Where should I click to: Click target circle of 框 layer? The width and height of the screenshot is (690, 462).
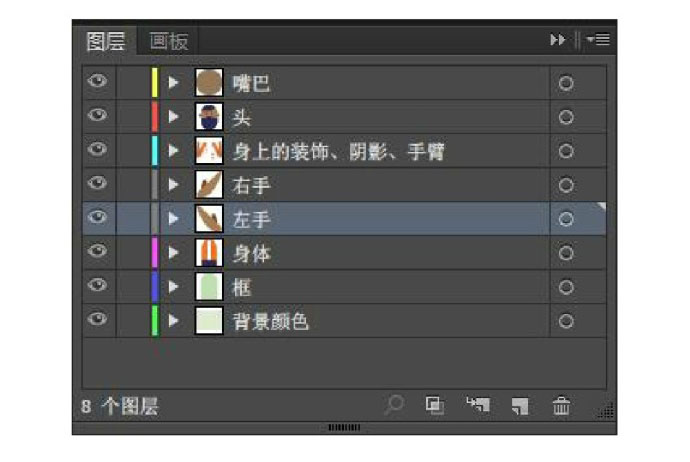click(566, 287)
